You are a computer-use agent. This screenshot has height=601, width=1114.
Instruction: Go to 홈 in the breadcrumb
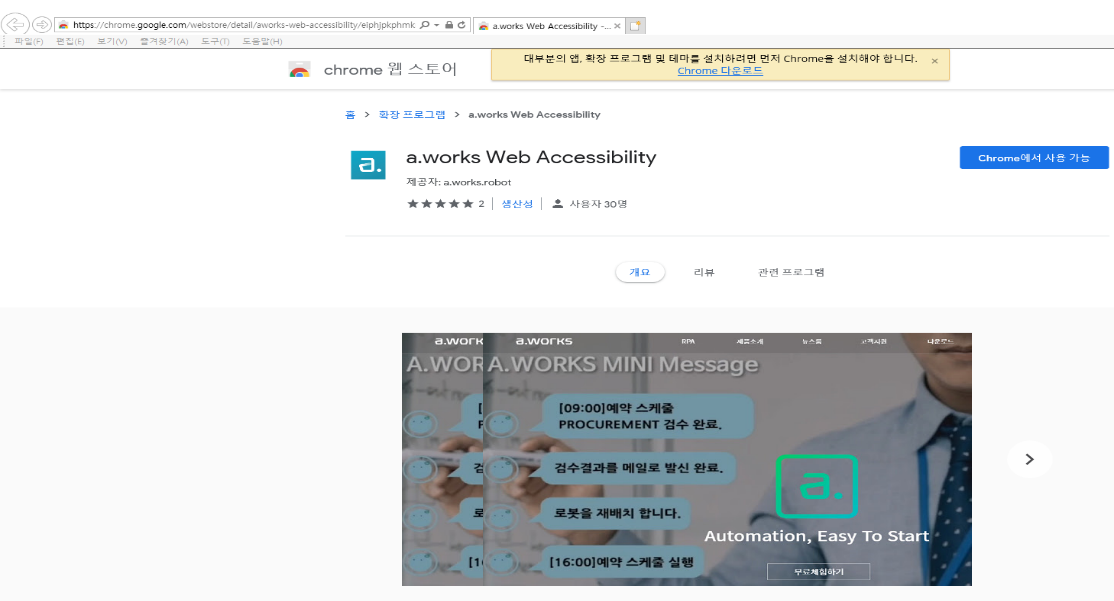pos(350,114)
